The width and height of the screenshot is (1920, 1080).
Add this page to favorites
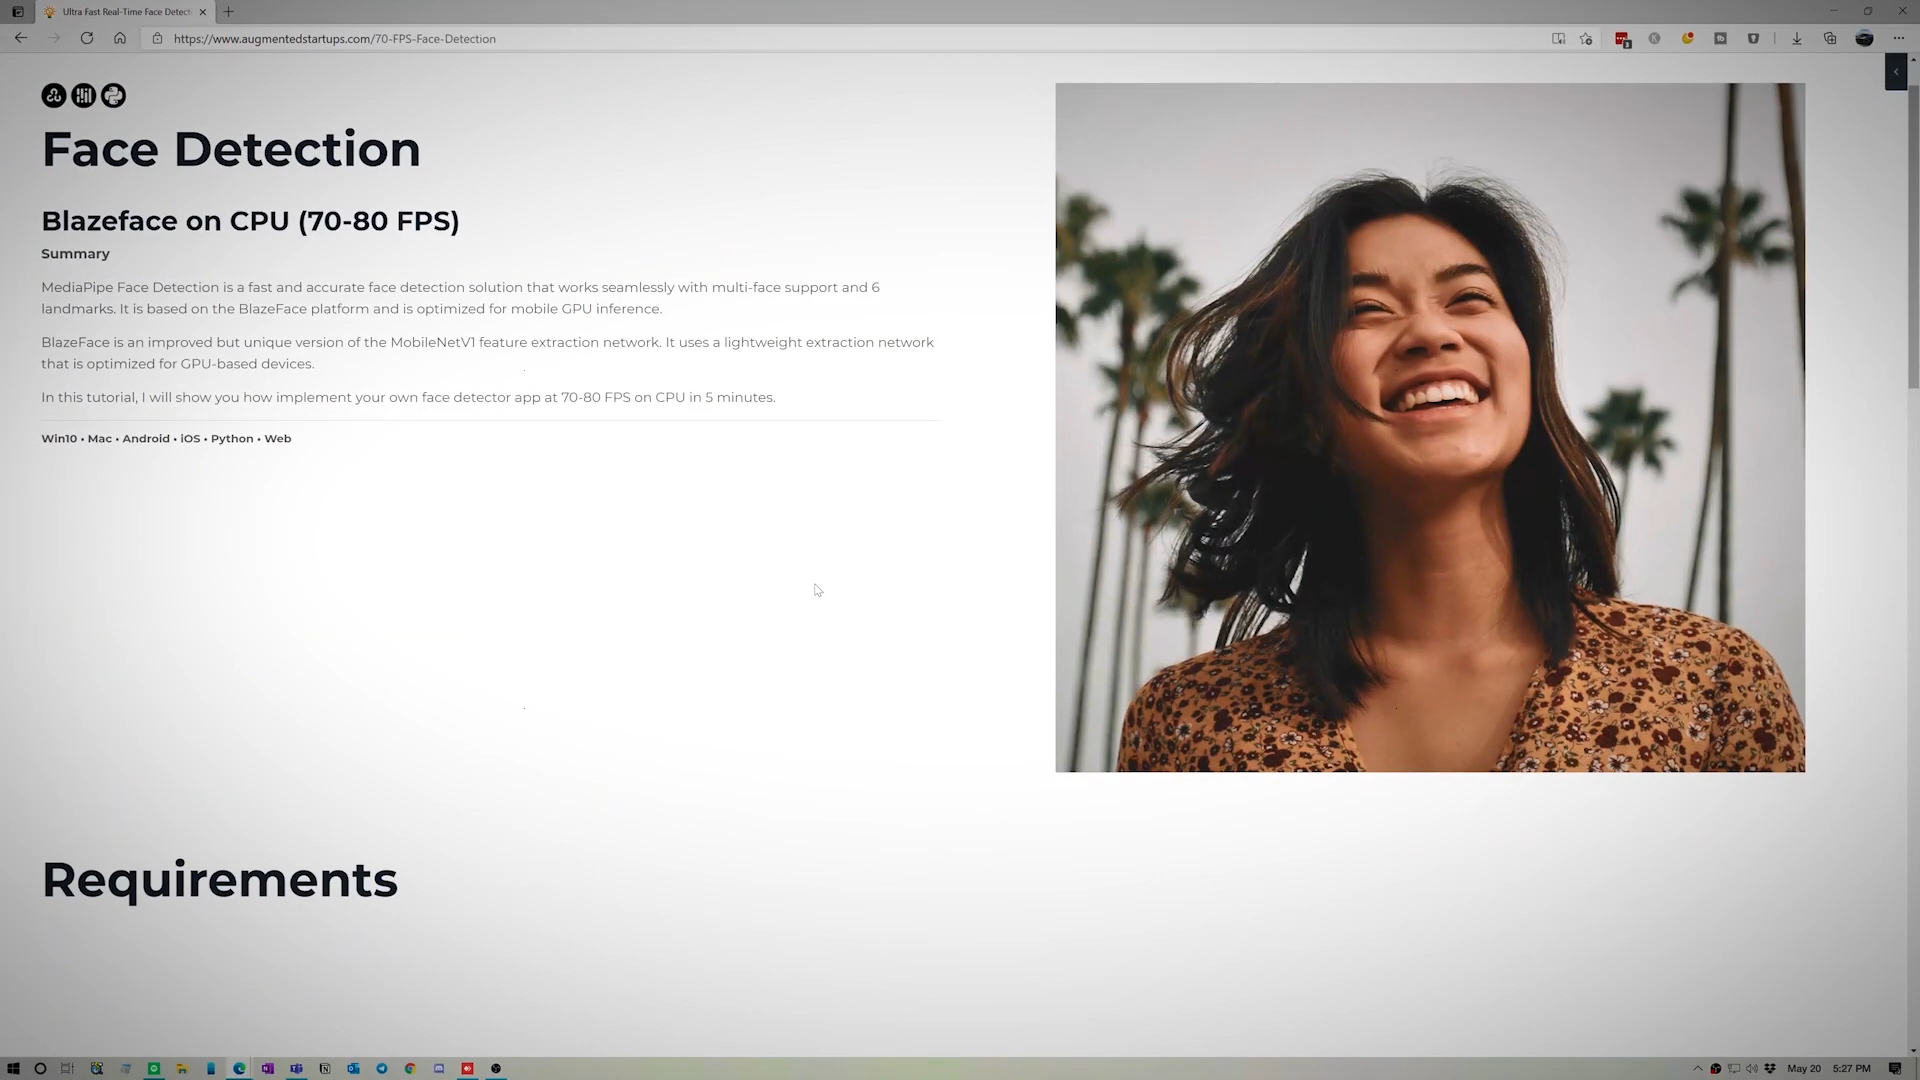tap(1586, 38)
